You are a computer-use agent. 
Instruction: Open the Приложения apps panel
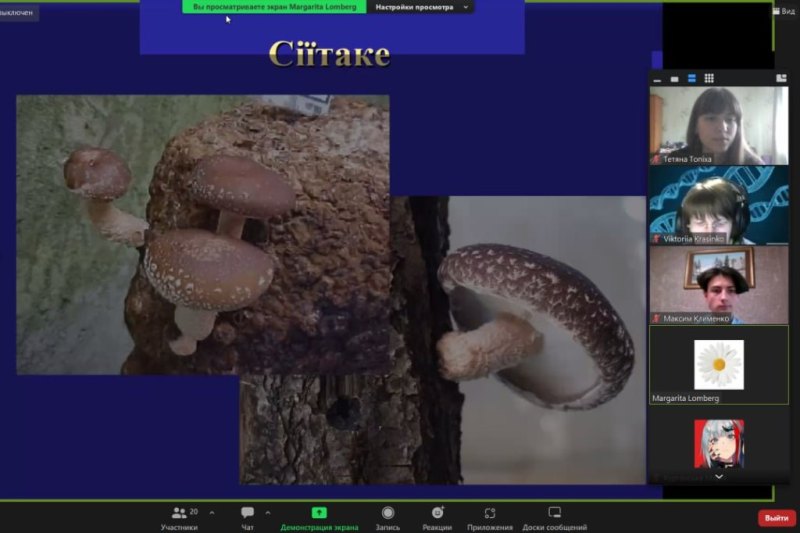tap(490, 517)
